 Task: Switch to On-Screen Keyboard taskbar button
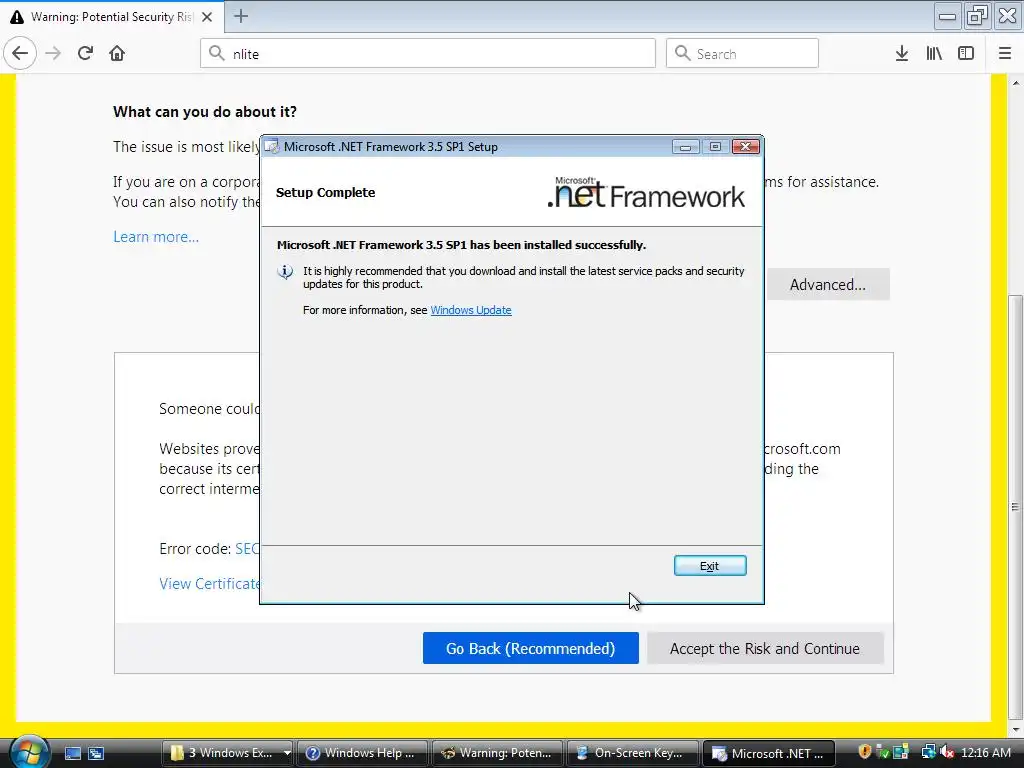pyautogui.click(x=633, y=753)
